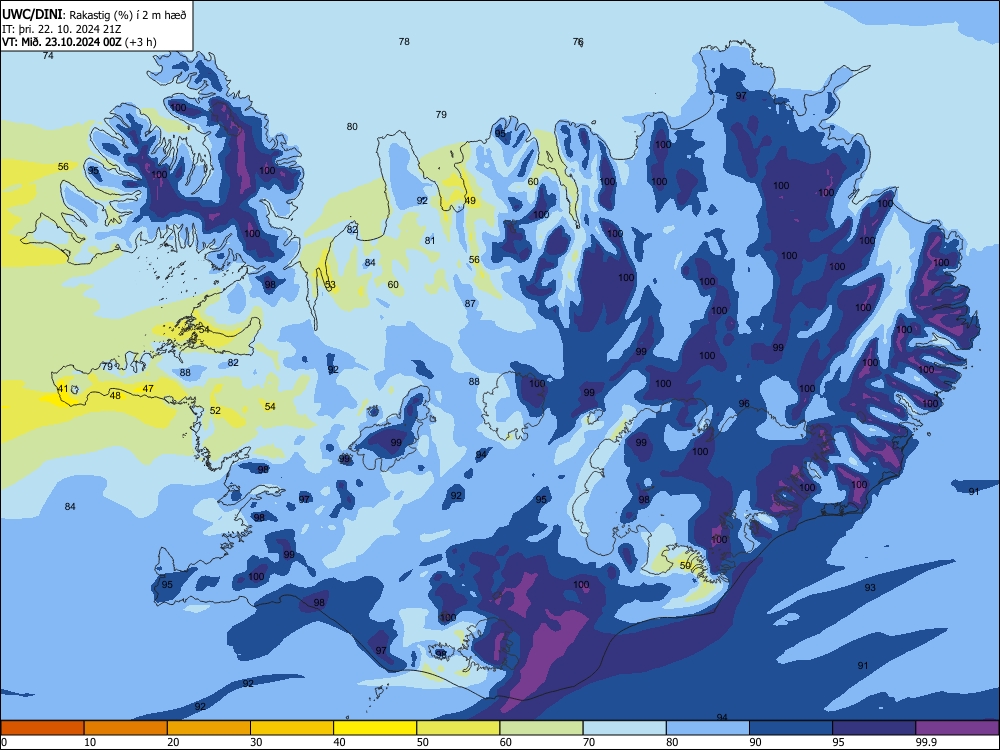This screenshot has width=1000, height=750.
Task: Click the '70' legend tick label
Action: pyautogui.click(x=589, y=742)
